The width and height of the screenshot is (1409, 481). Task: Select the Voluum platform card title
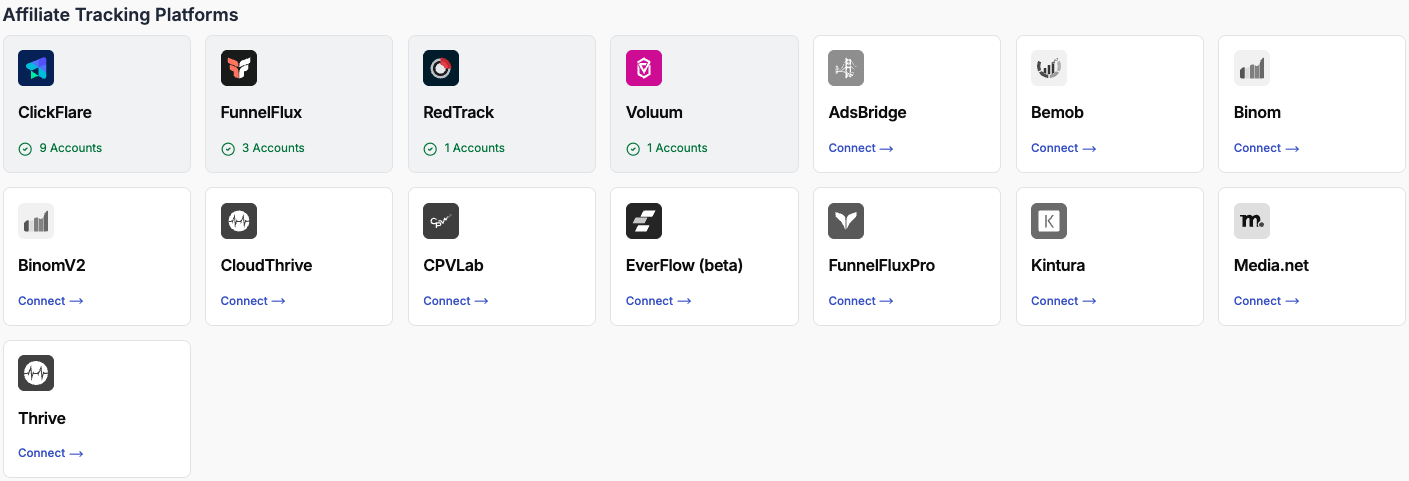pyautogui.click(x=654, y=112)
